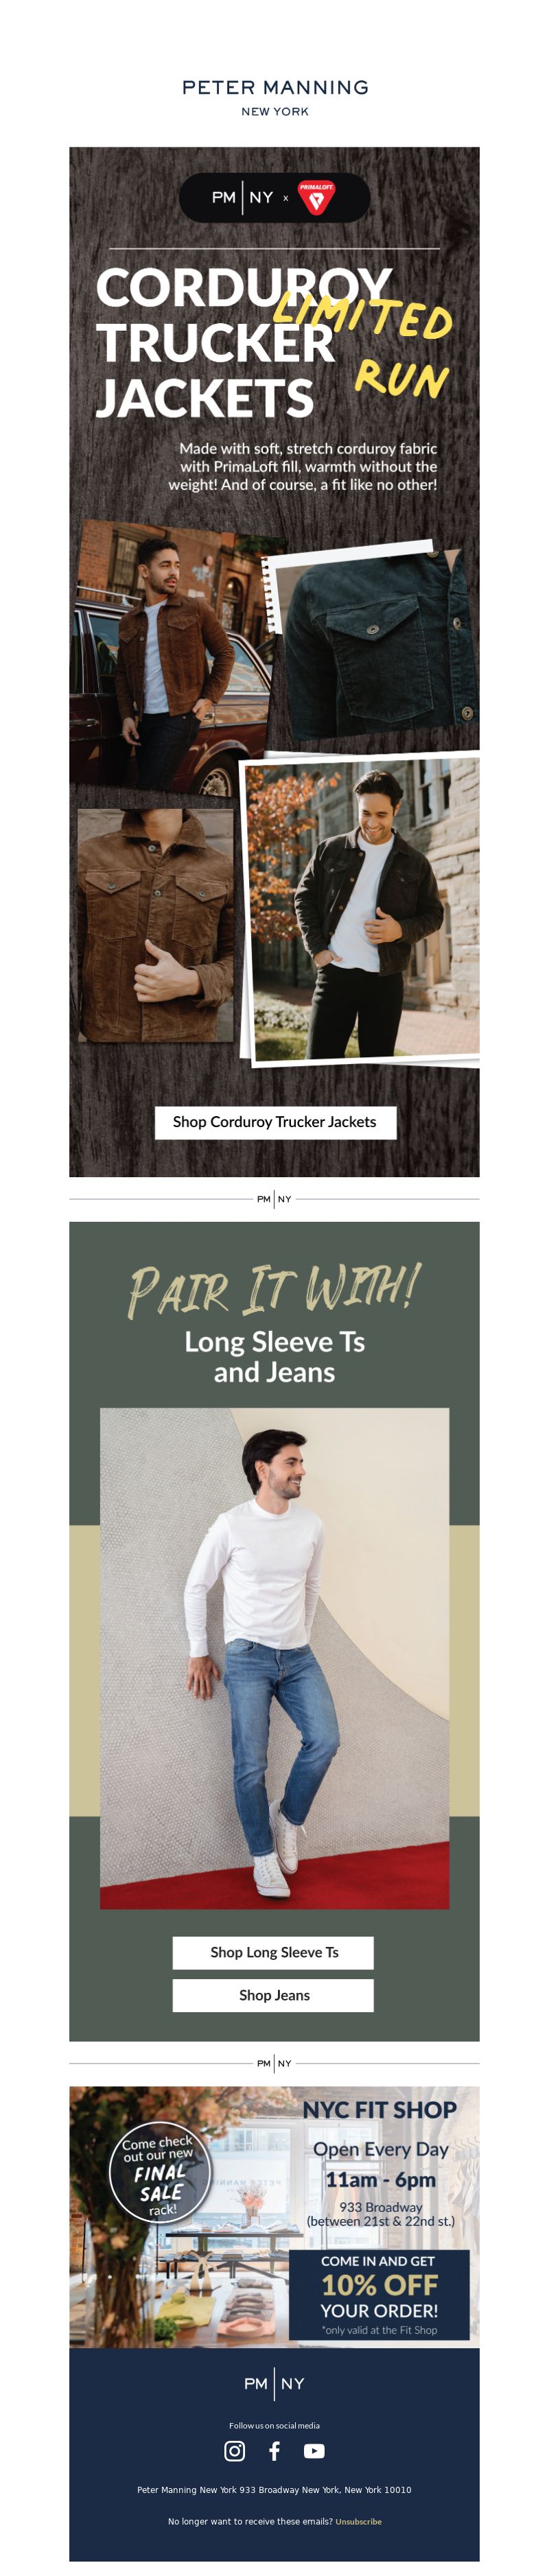Open the Instagram social icon
This screenshot has height=2576, width=549.
[x=234, y=2451]
